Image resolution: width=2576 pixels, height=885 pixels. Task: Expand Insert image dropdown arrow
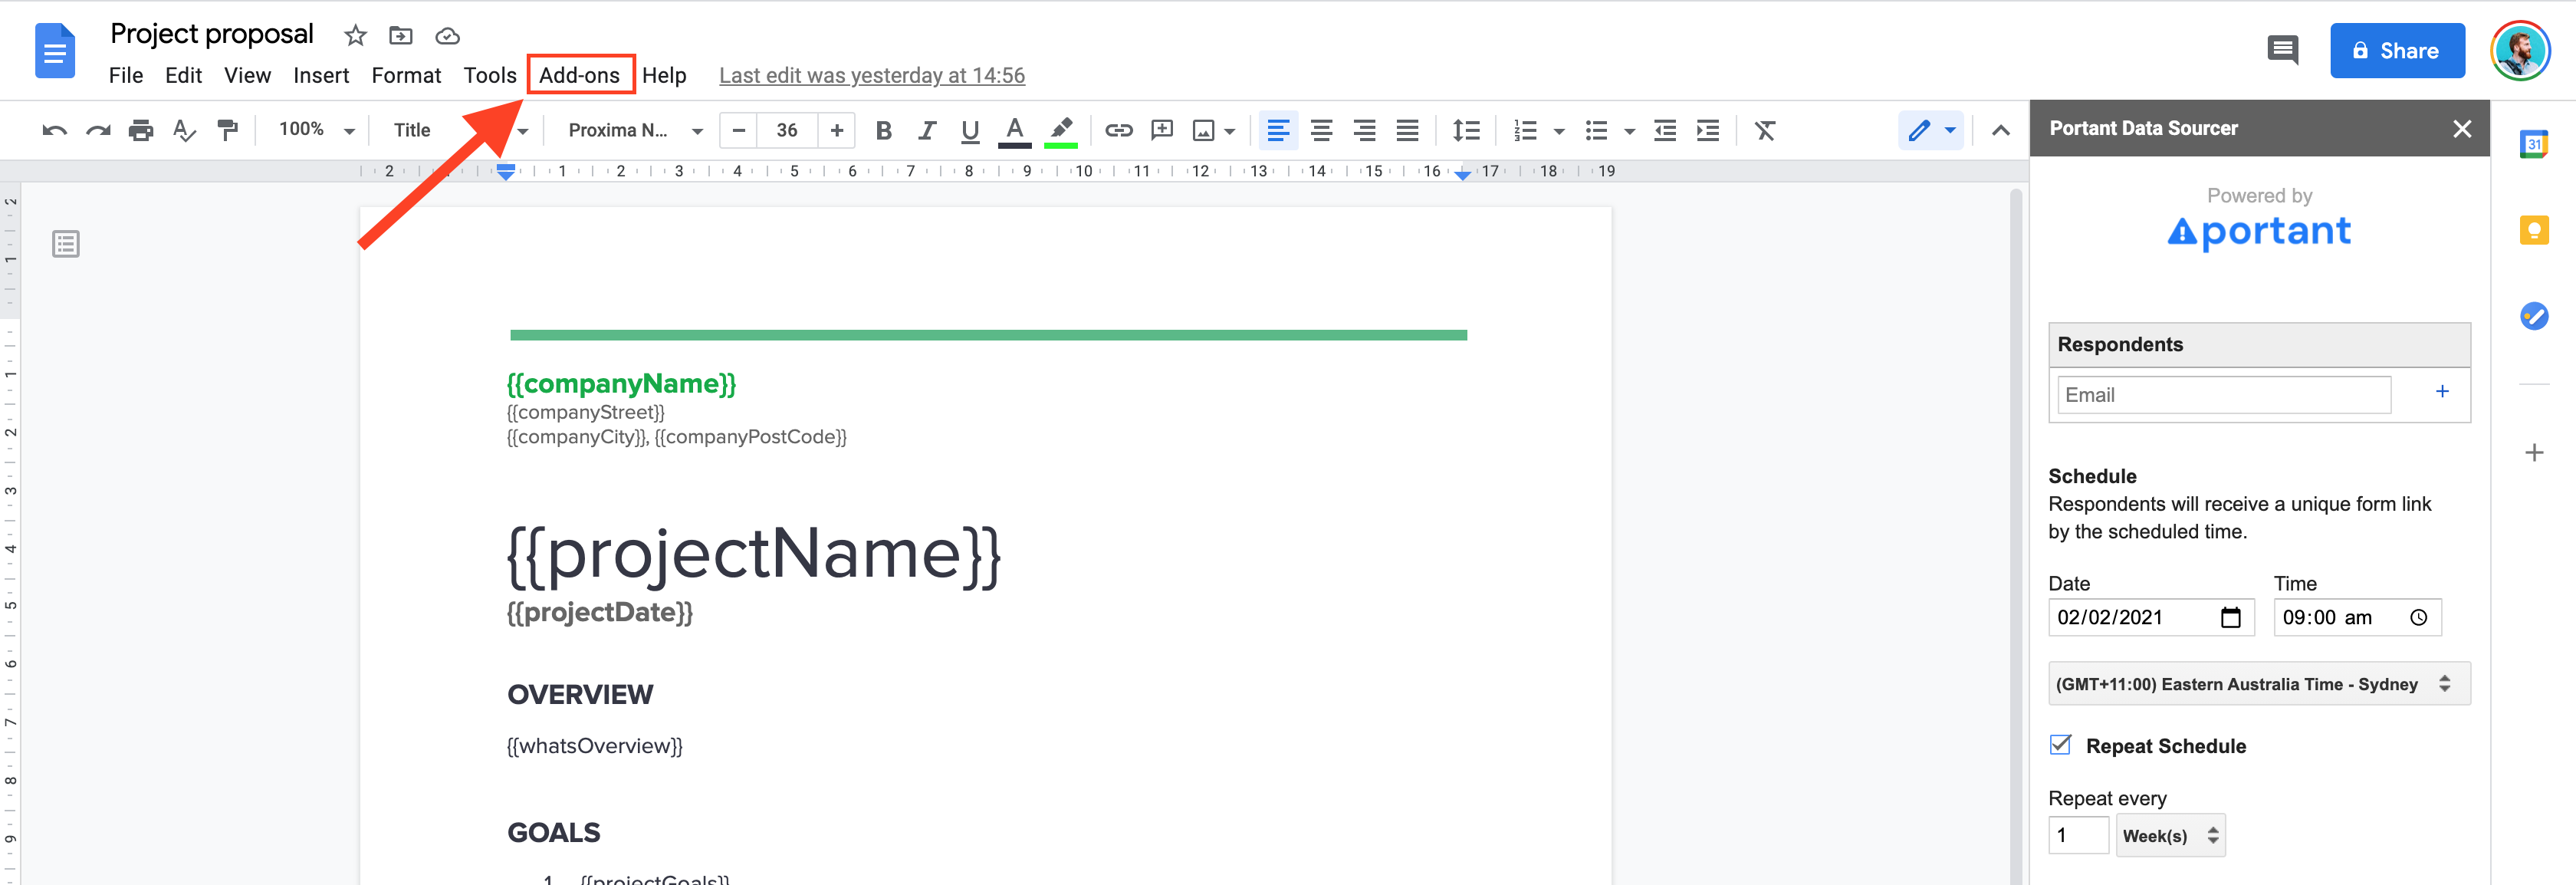point(1230,131)
